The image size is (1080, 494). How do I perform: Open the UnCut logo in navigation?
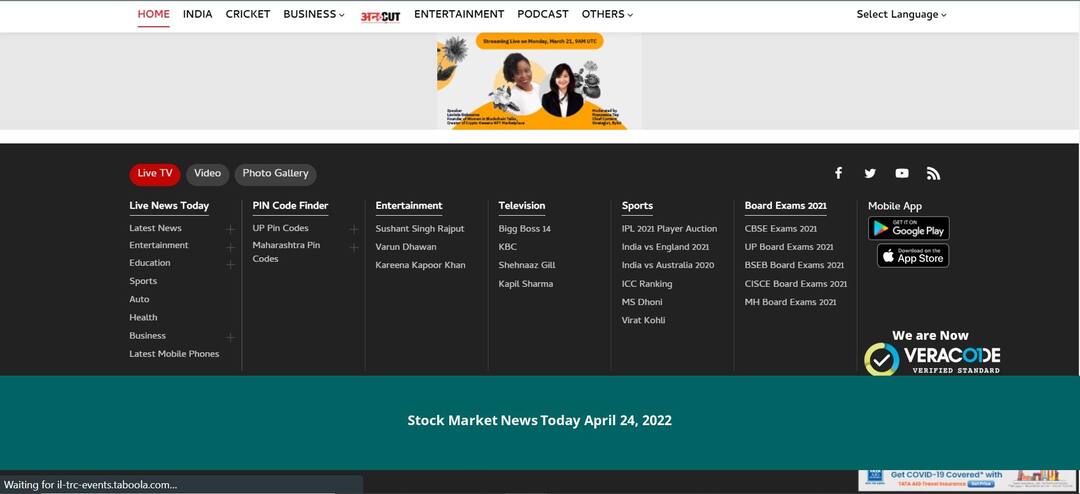pyautogui.click(x=380, y=16)
